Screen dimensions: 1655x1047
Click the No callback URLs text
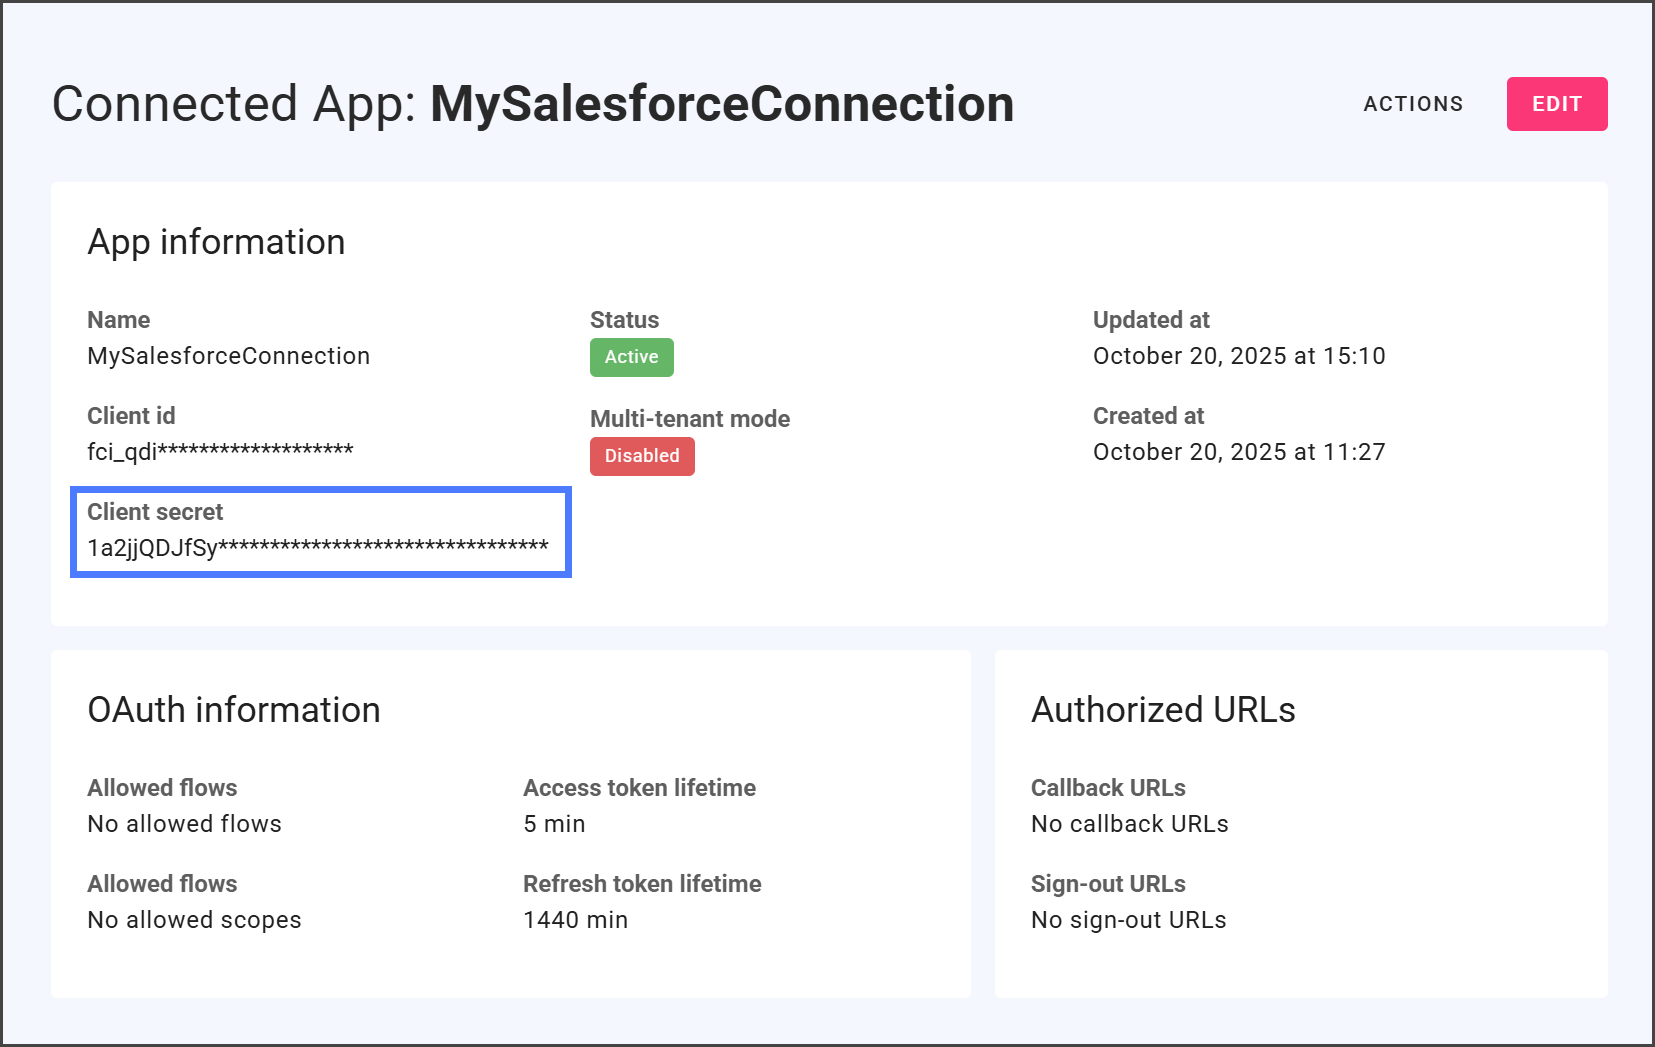[1129, 824]
